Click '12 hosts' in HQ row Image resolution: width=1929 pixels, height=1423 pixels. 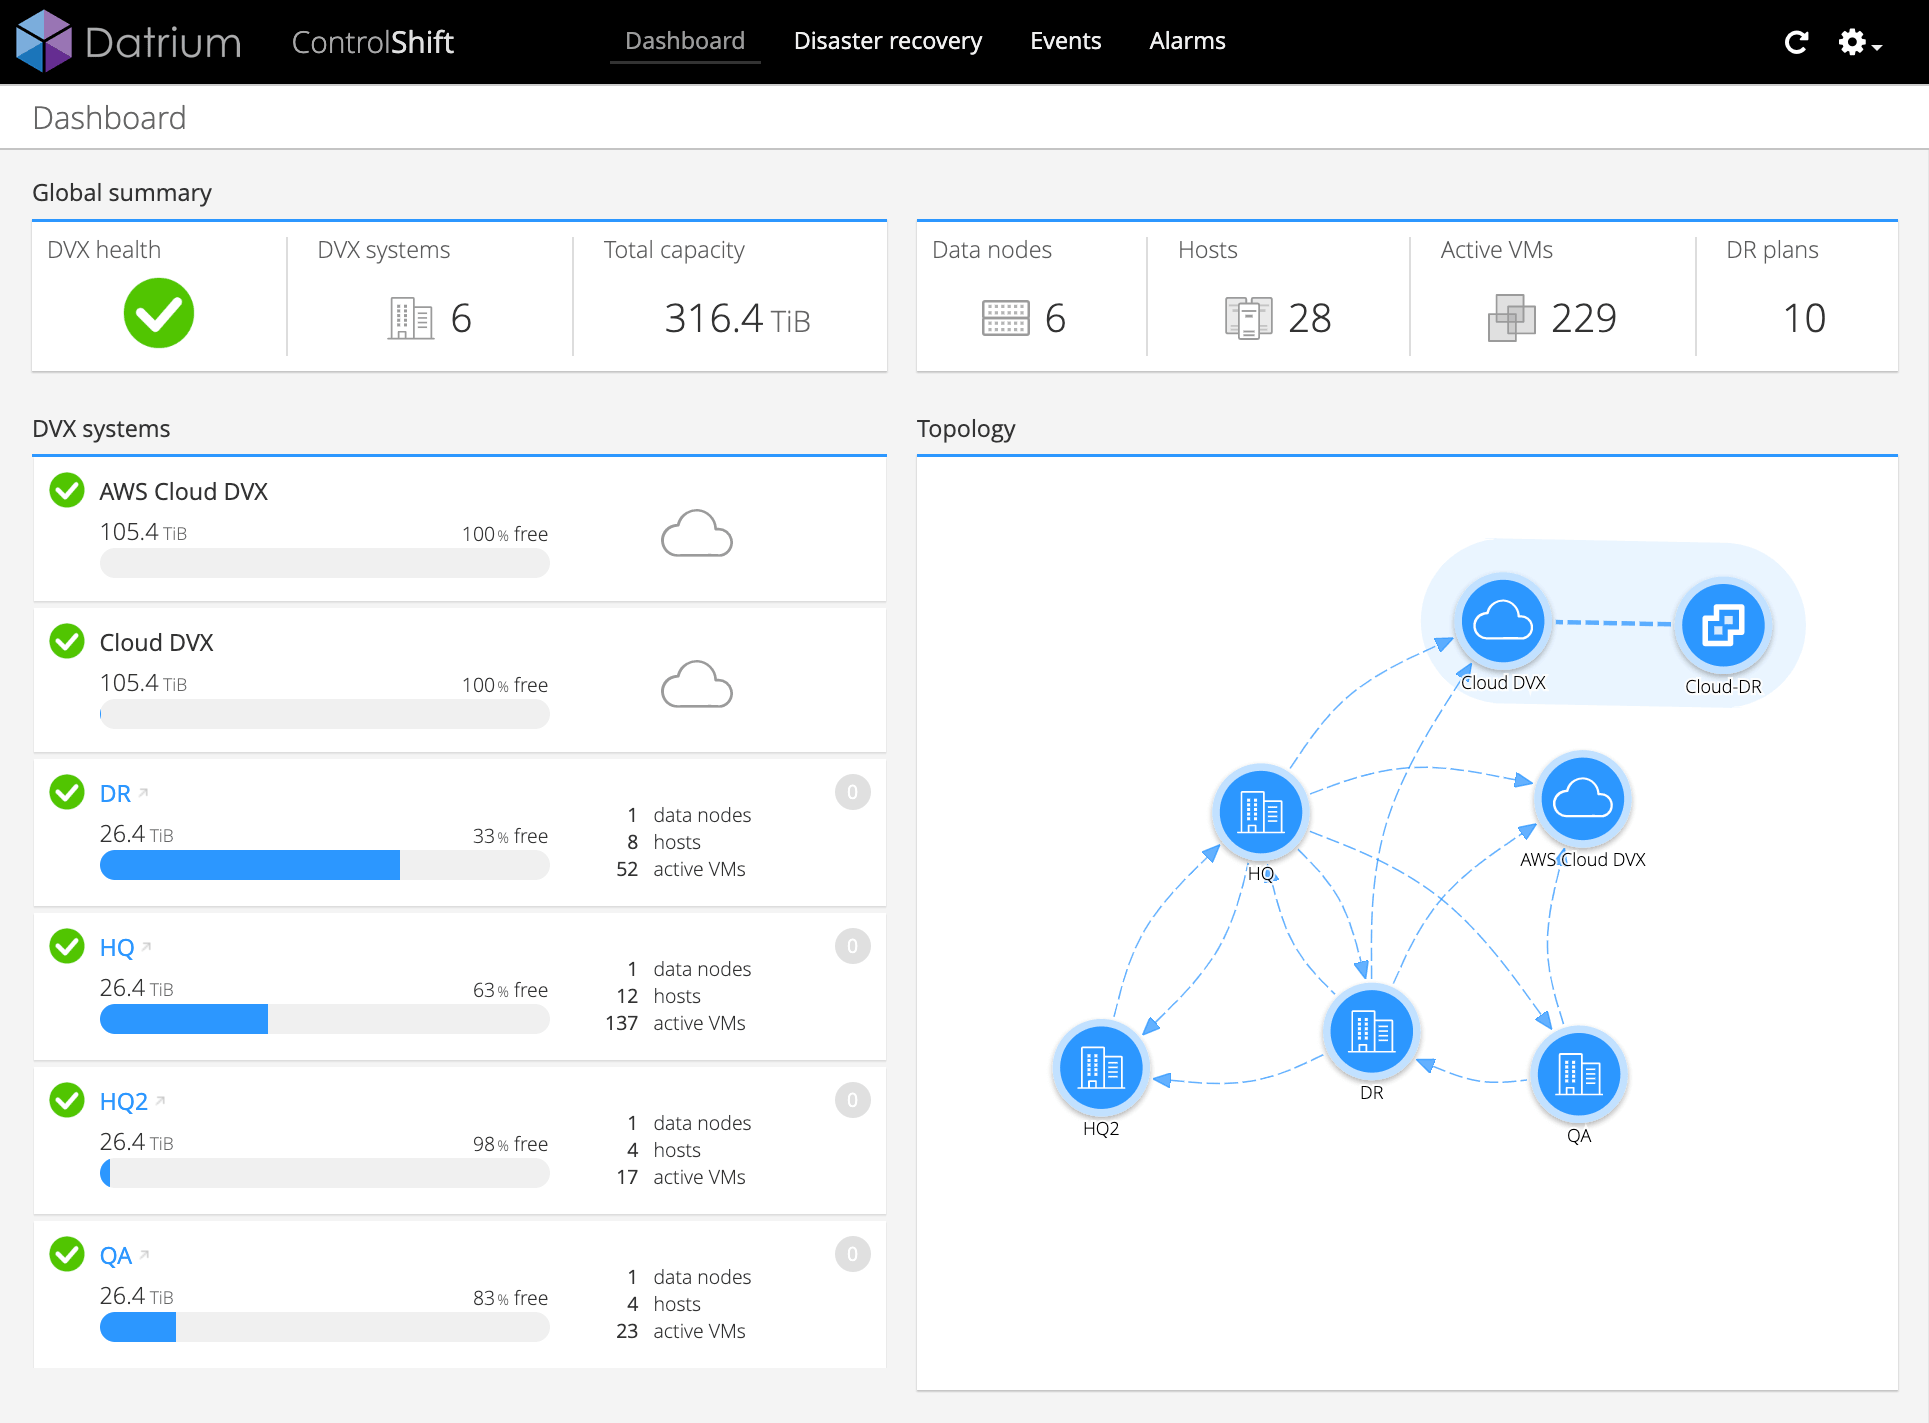(659, 996)
